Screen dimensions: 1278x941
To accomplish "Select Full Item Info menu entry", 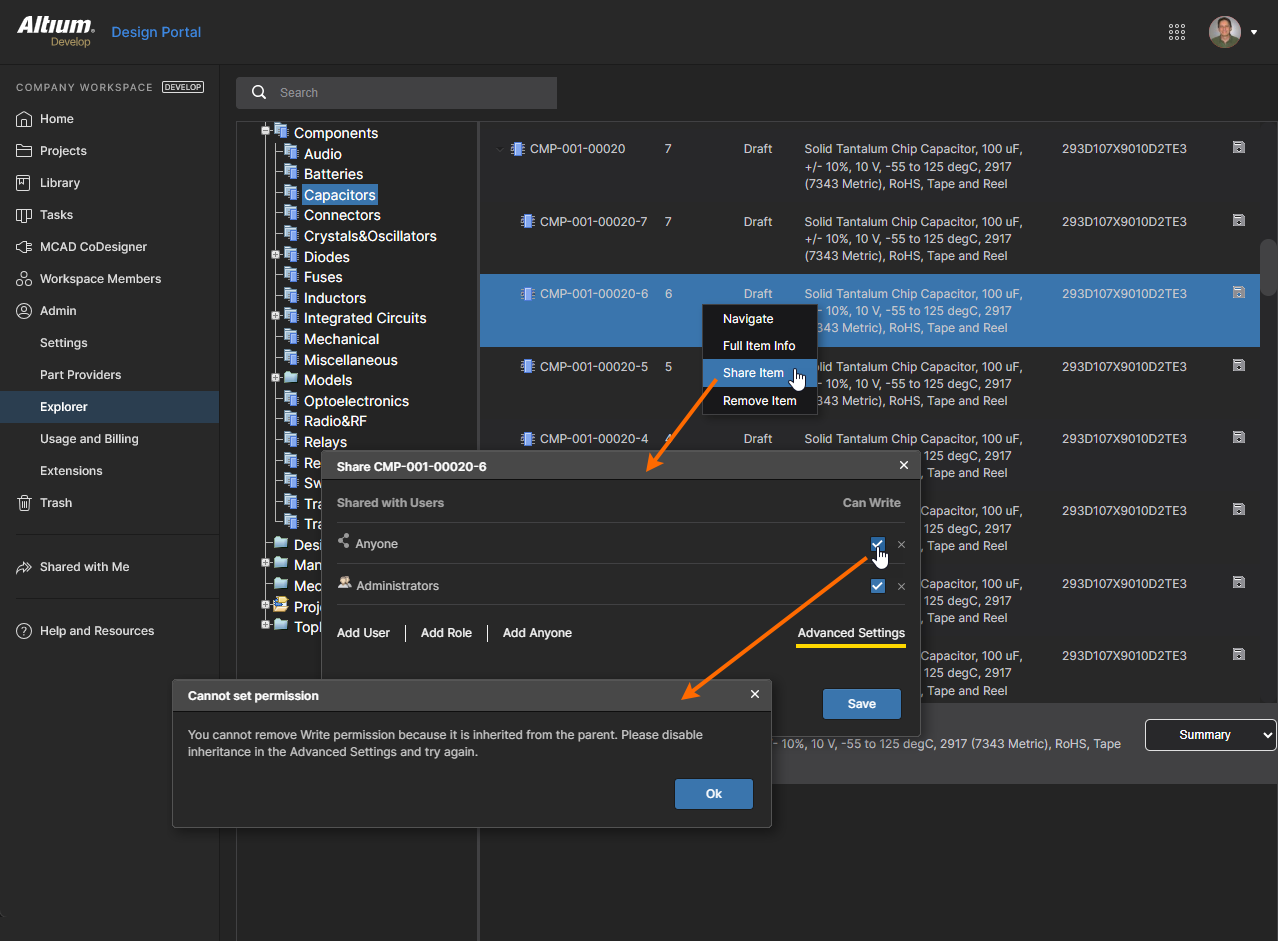I will click(x=759, y=346).
